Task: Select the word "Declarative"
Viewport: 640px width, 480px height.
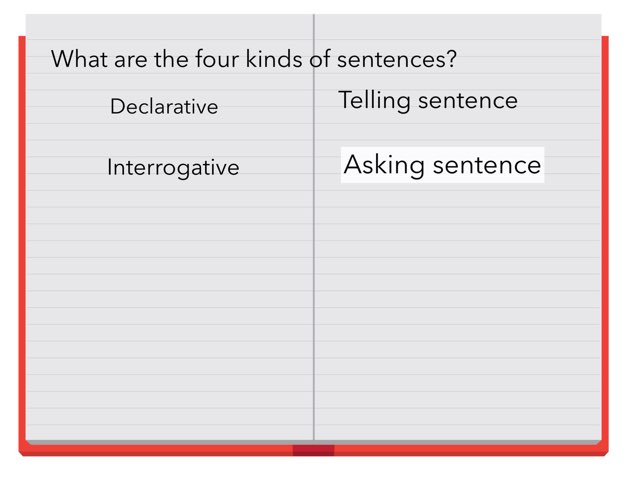Action: (x=164, y=107)
